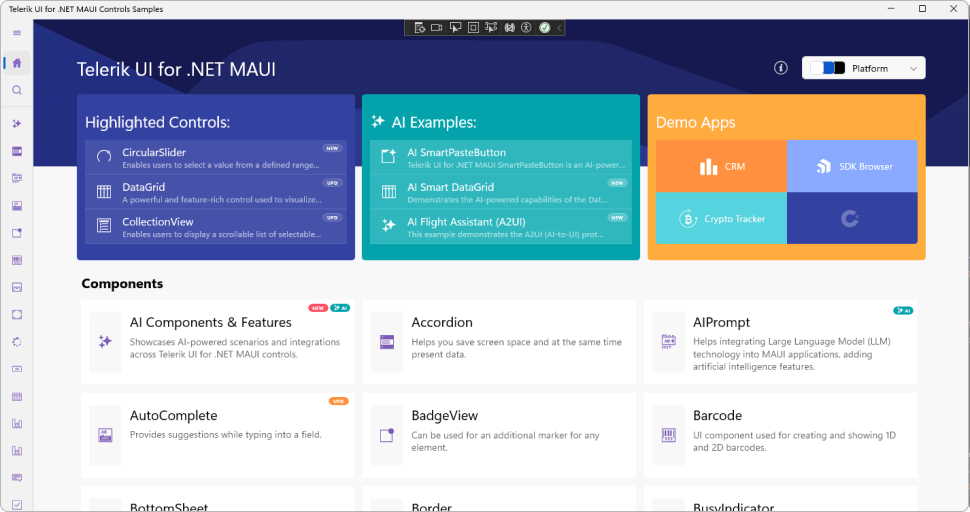The width and height of the screenshot is (970, 512).
Task: Open the CollectionView highlighted control
Action: [x=216, y=227]
